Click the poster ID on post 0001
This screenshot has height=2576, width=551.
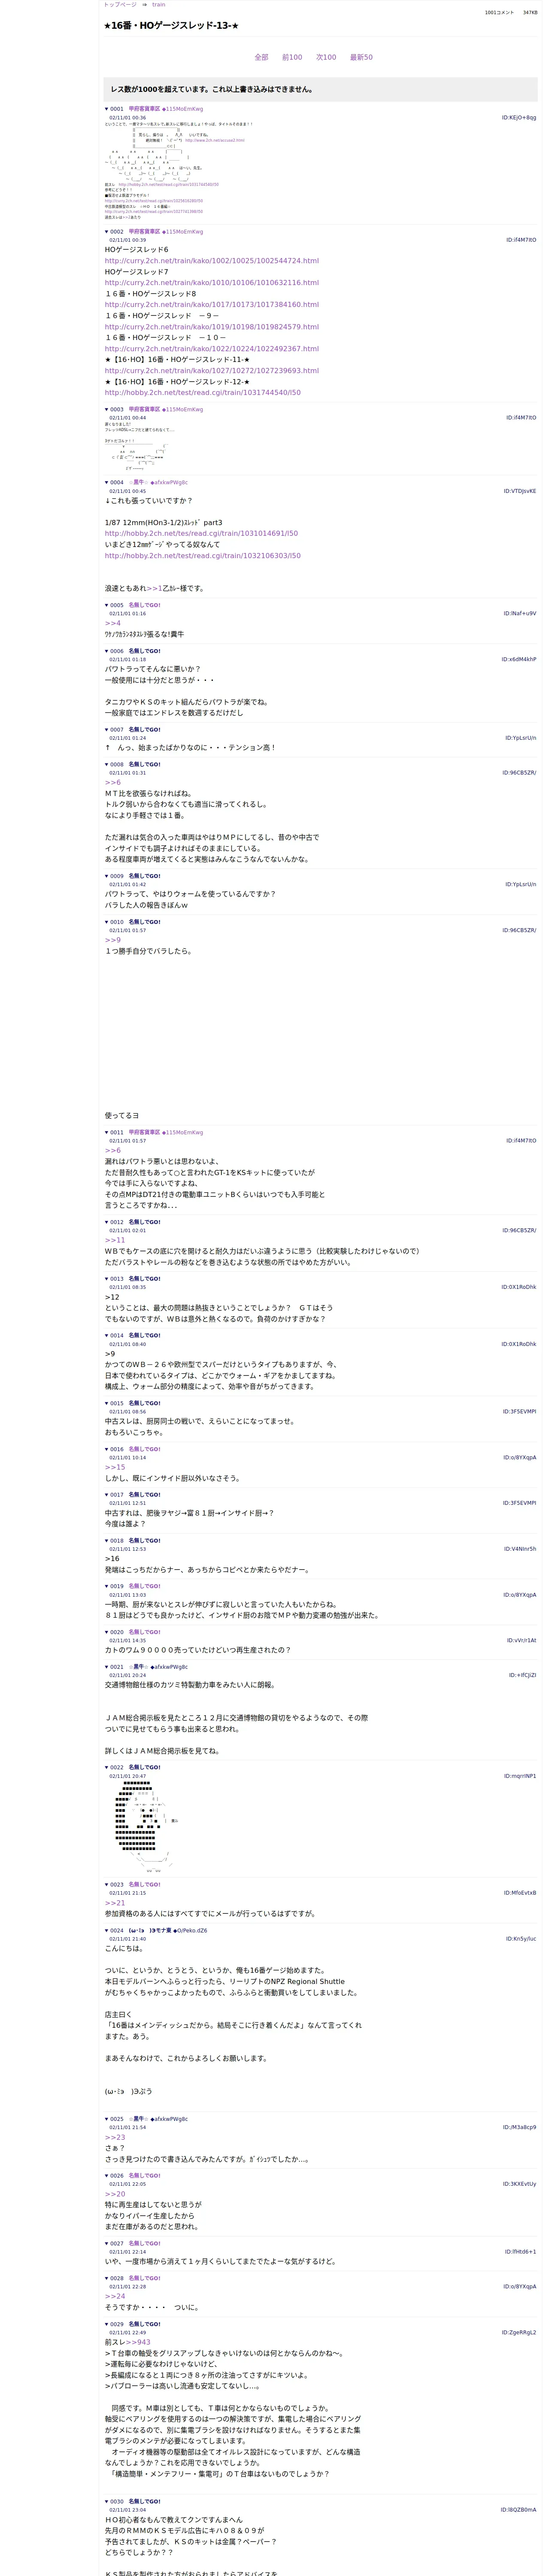click(x=519, y=118)
